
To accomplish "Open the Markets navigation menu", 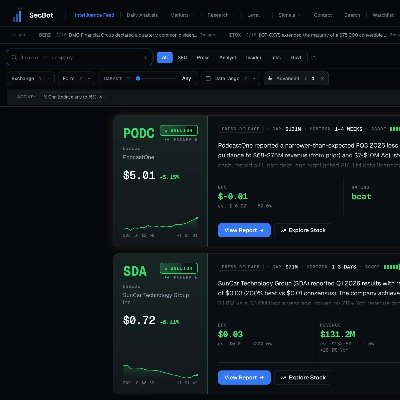I will tap(181, 15).
